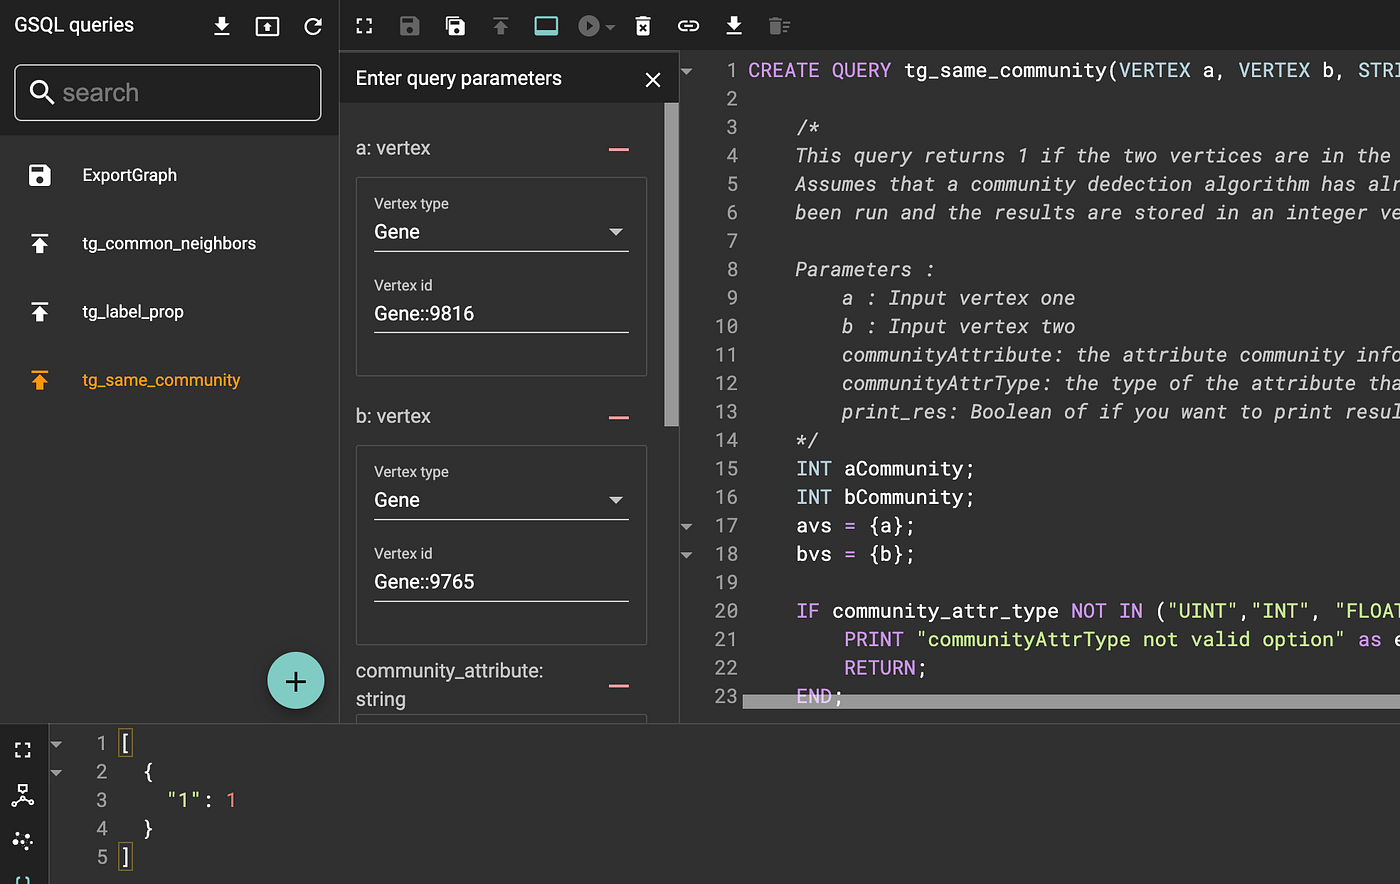This screenshot has width=1400, height=884.
Task: Copy the query endpoint link
Action: click(x=688, y=25)
